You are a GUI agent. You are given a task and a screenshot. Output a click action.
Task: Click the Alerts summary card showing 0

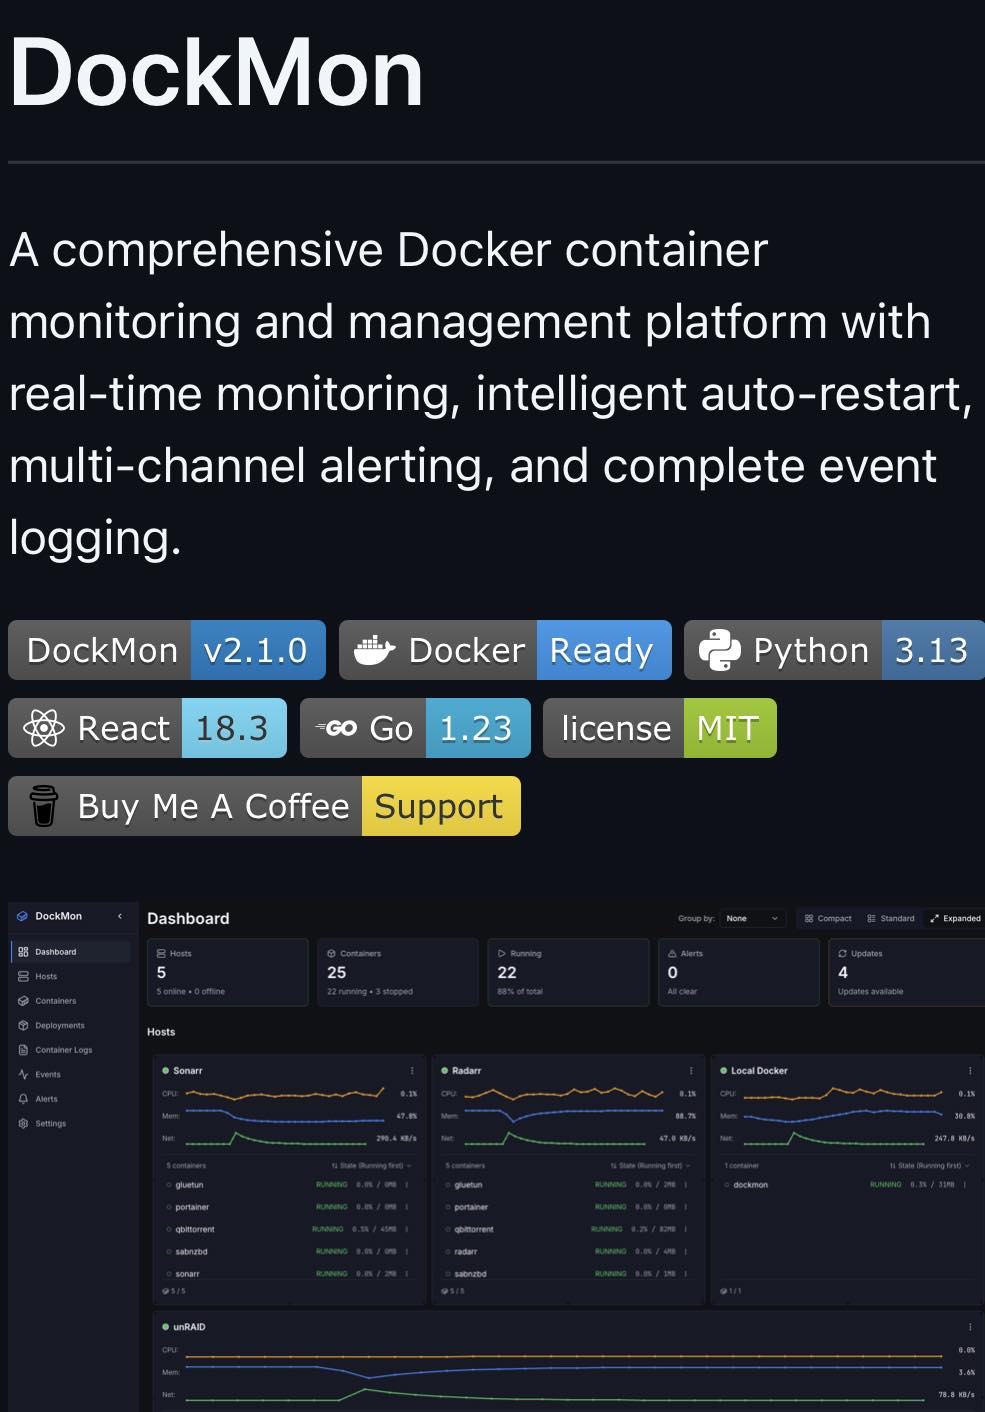tap(738, 972)
